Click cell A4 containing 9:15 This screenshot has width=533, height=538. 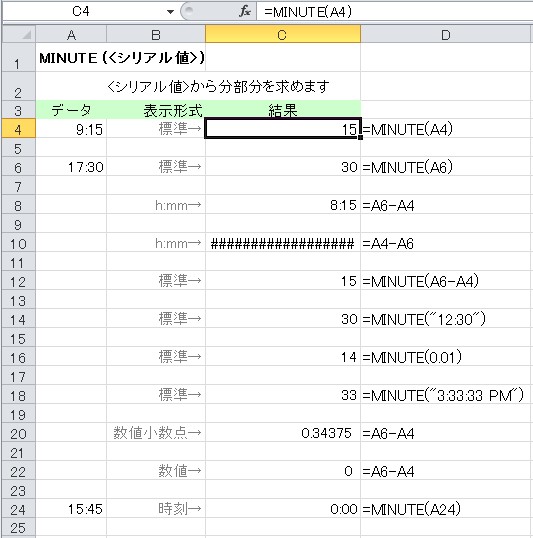71,129
